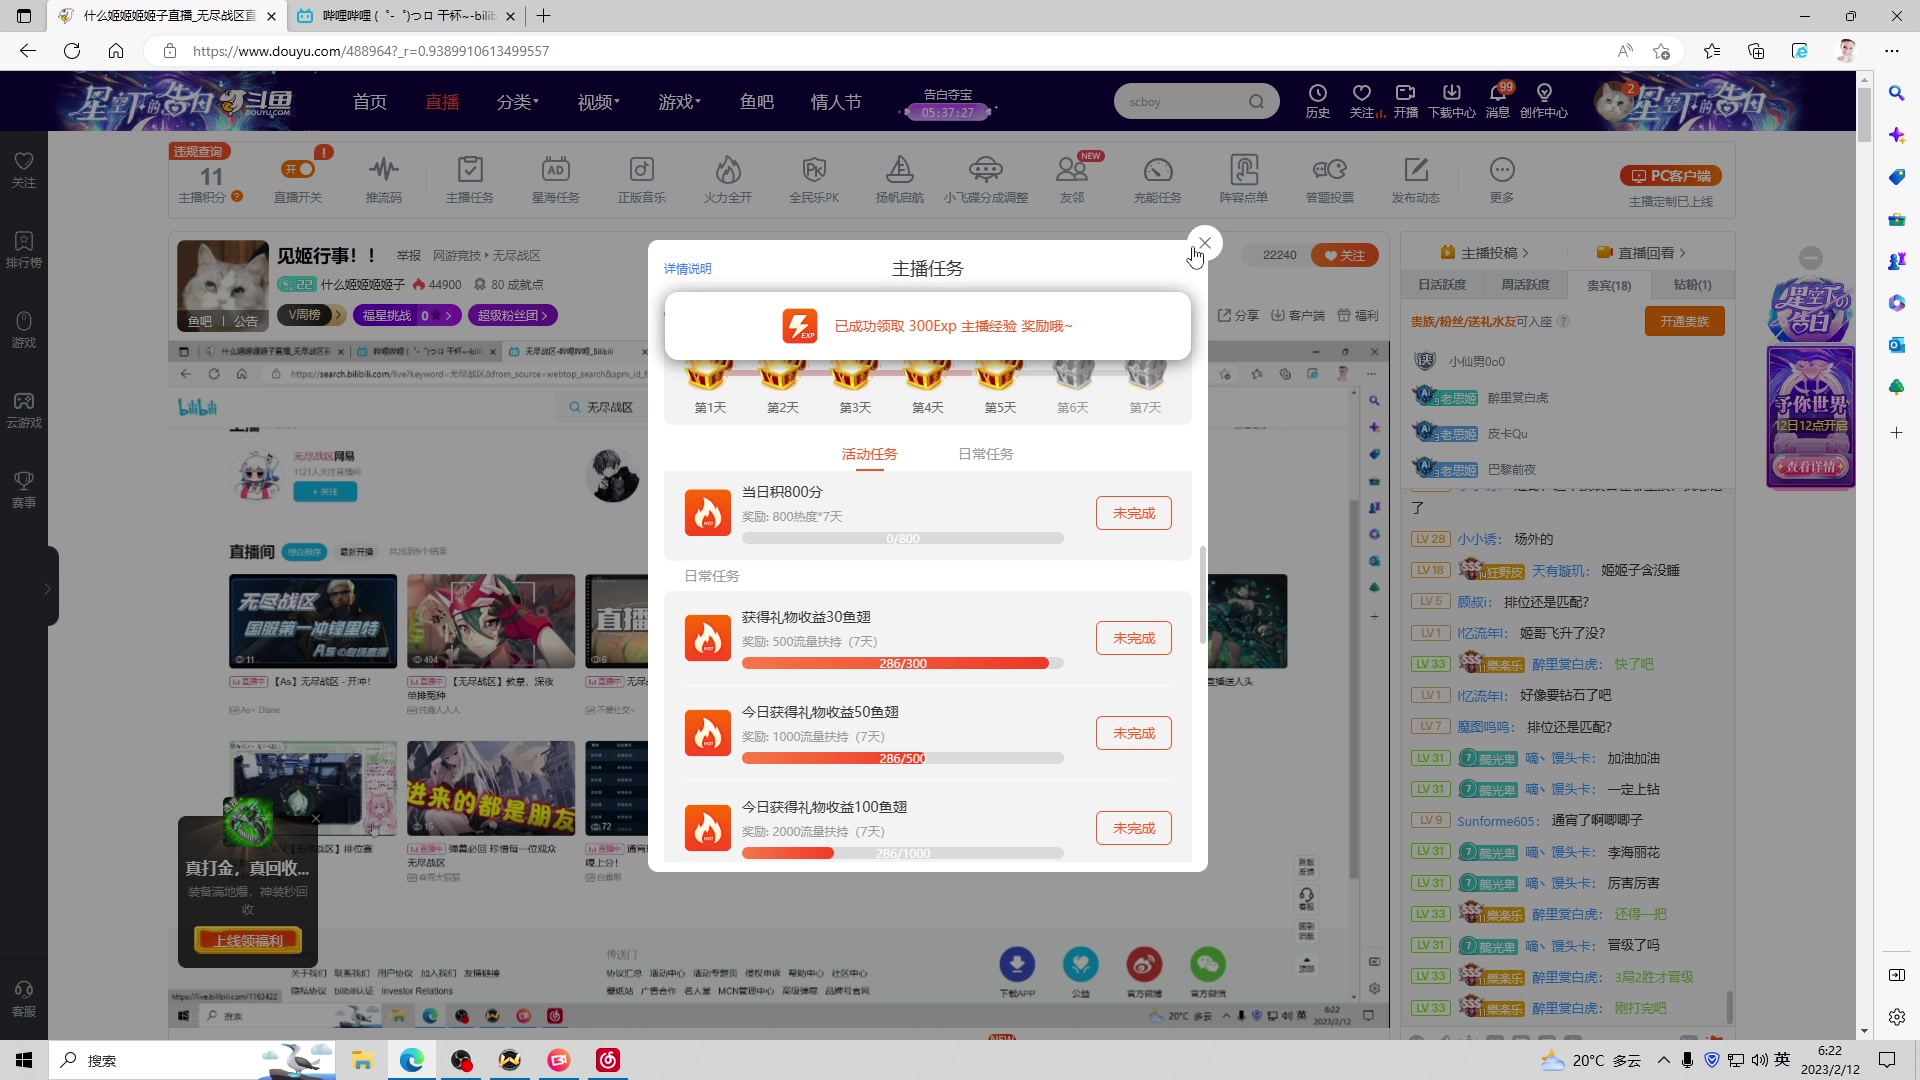This screenshot has height=1080, width=1920.
Task: Click 未完成 for 当日积800分 task
Action: click(x=1133, y=513)
